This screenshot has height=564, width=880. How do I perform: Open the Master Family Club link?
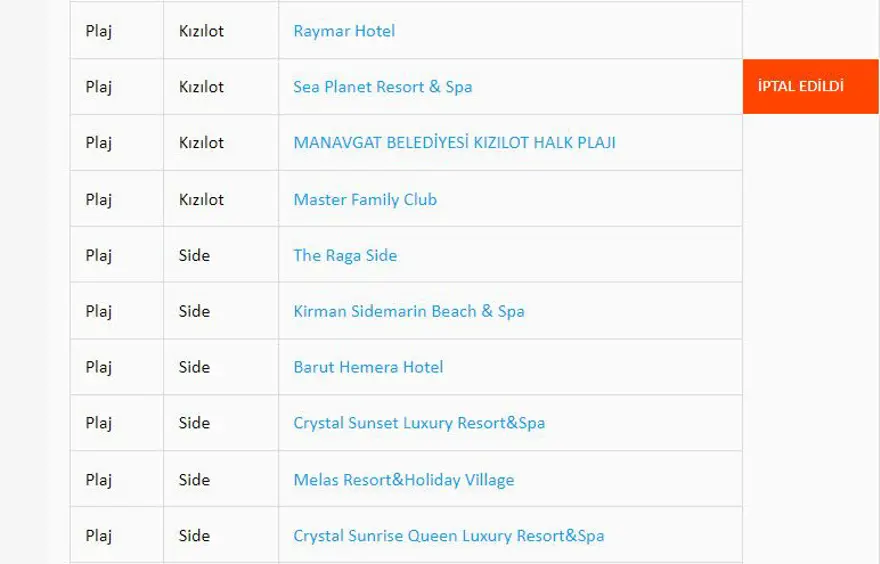[365, 199]
